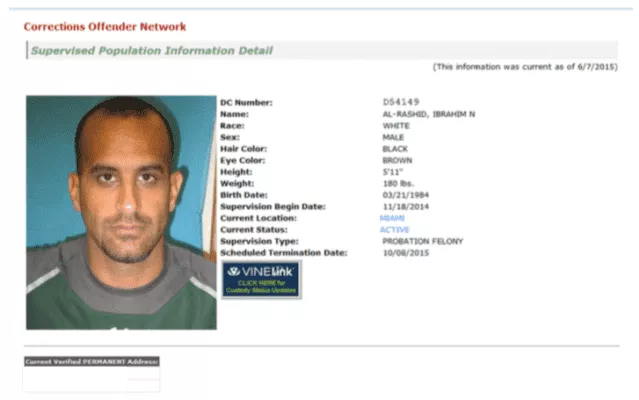Click the Scheduled Termination Date value 10/08/2015
Viewport: 639px width, 400px height.
[405, 253]
